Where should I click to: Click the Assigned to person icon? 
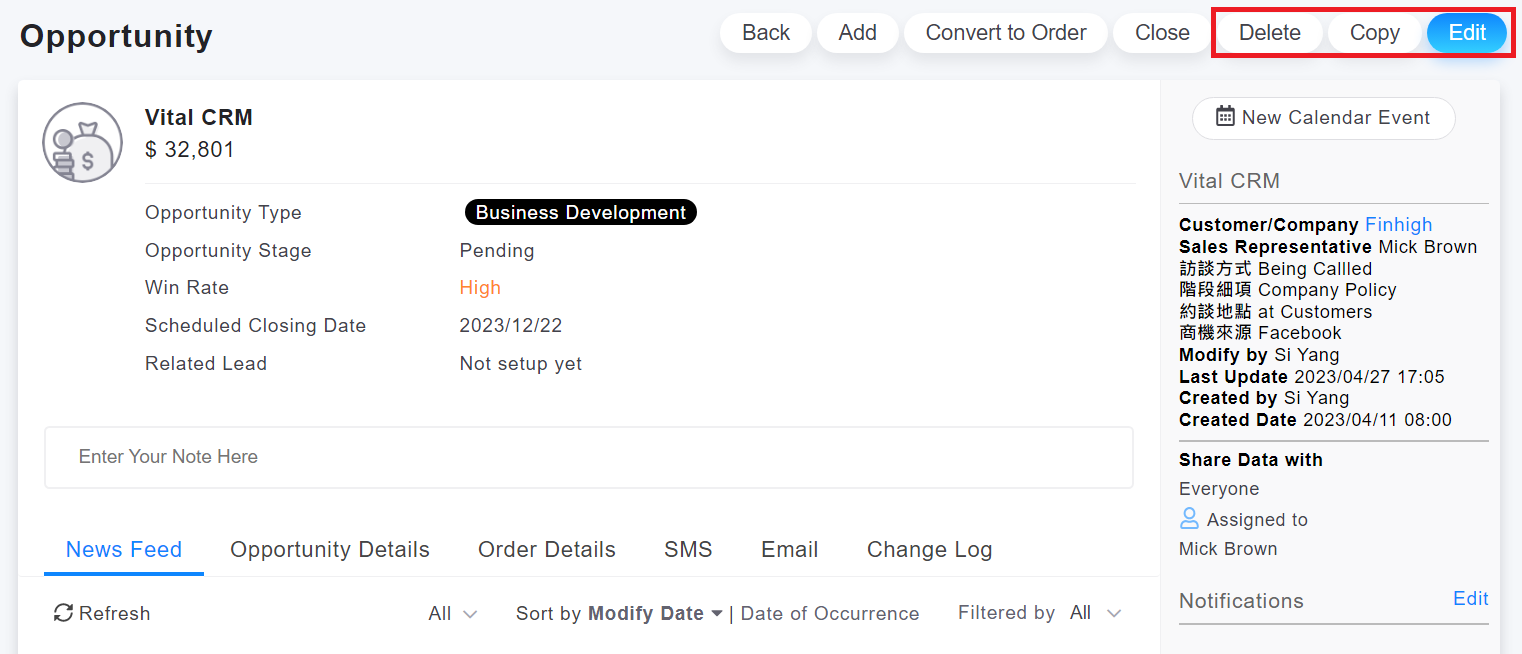[1189, 519]
